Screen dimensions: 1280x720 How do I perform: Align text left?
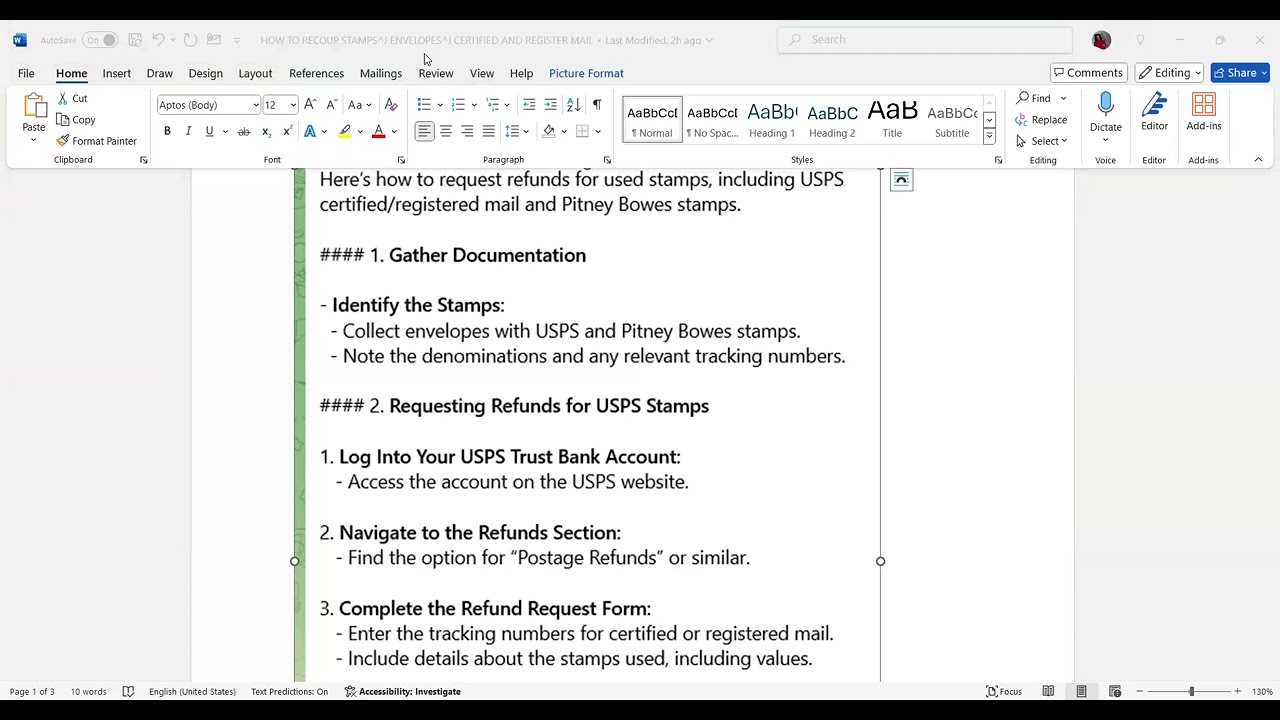point(425,131)
